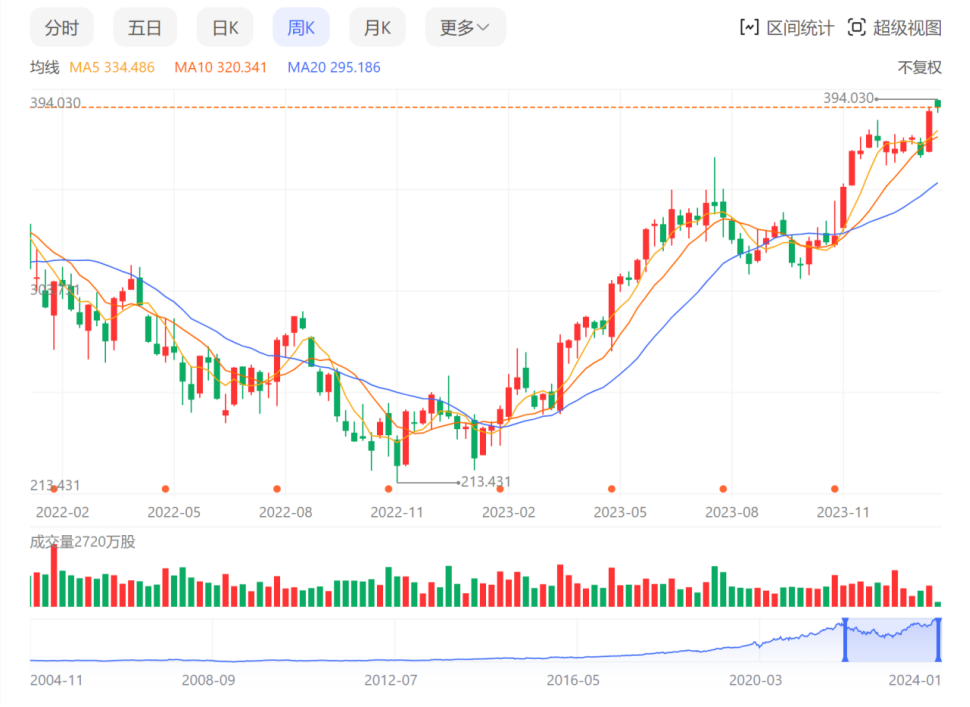970x707 pixels.
Task: Click the left handle of range slider
Action: pos(845,640)
